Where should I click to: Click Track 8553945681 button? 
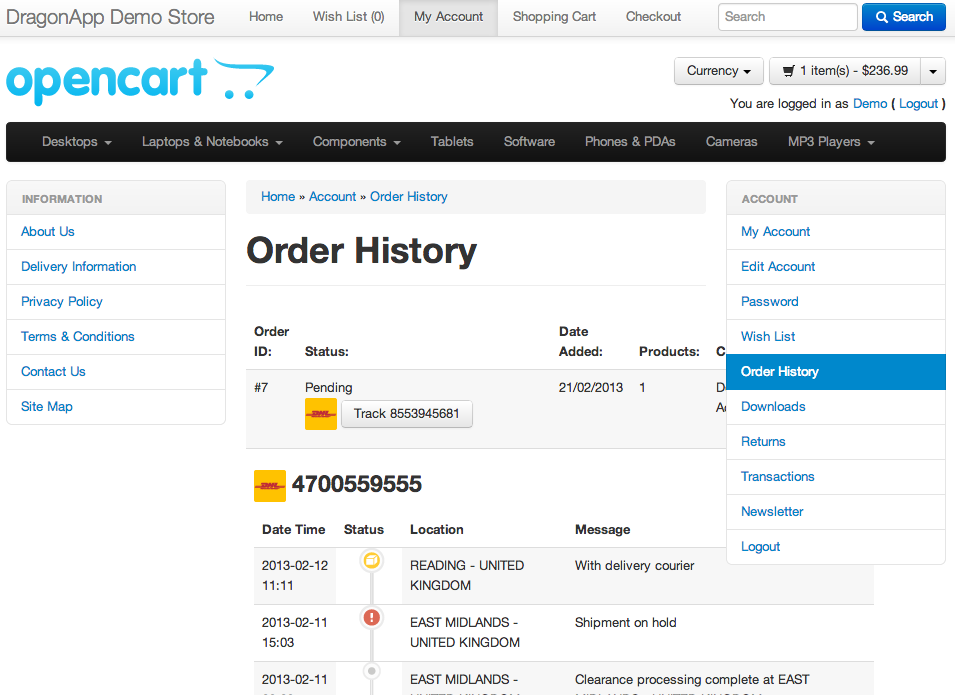(x=407, y=414)
